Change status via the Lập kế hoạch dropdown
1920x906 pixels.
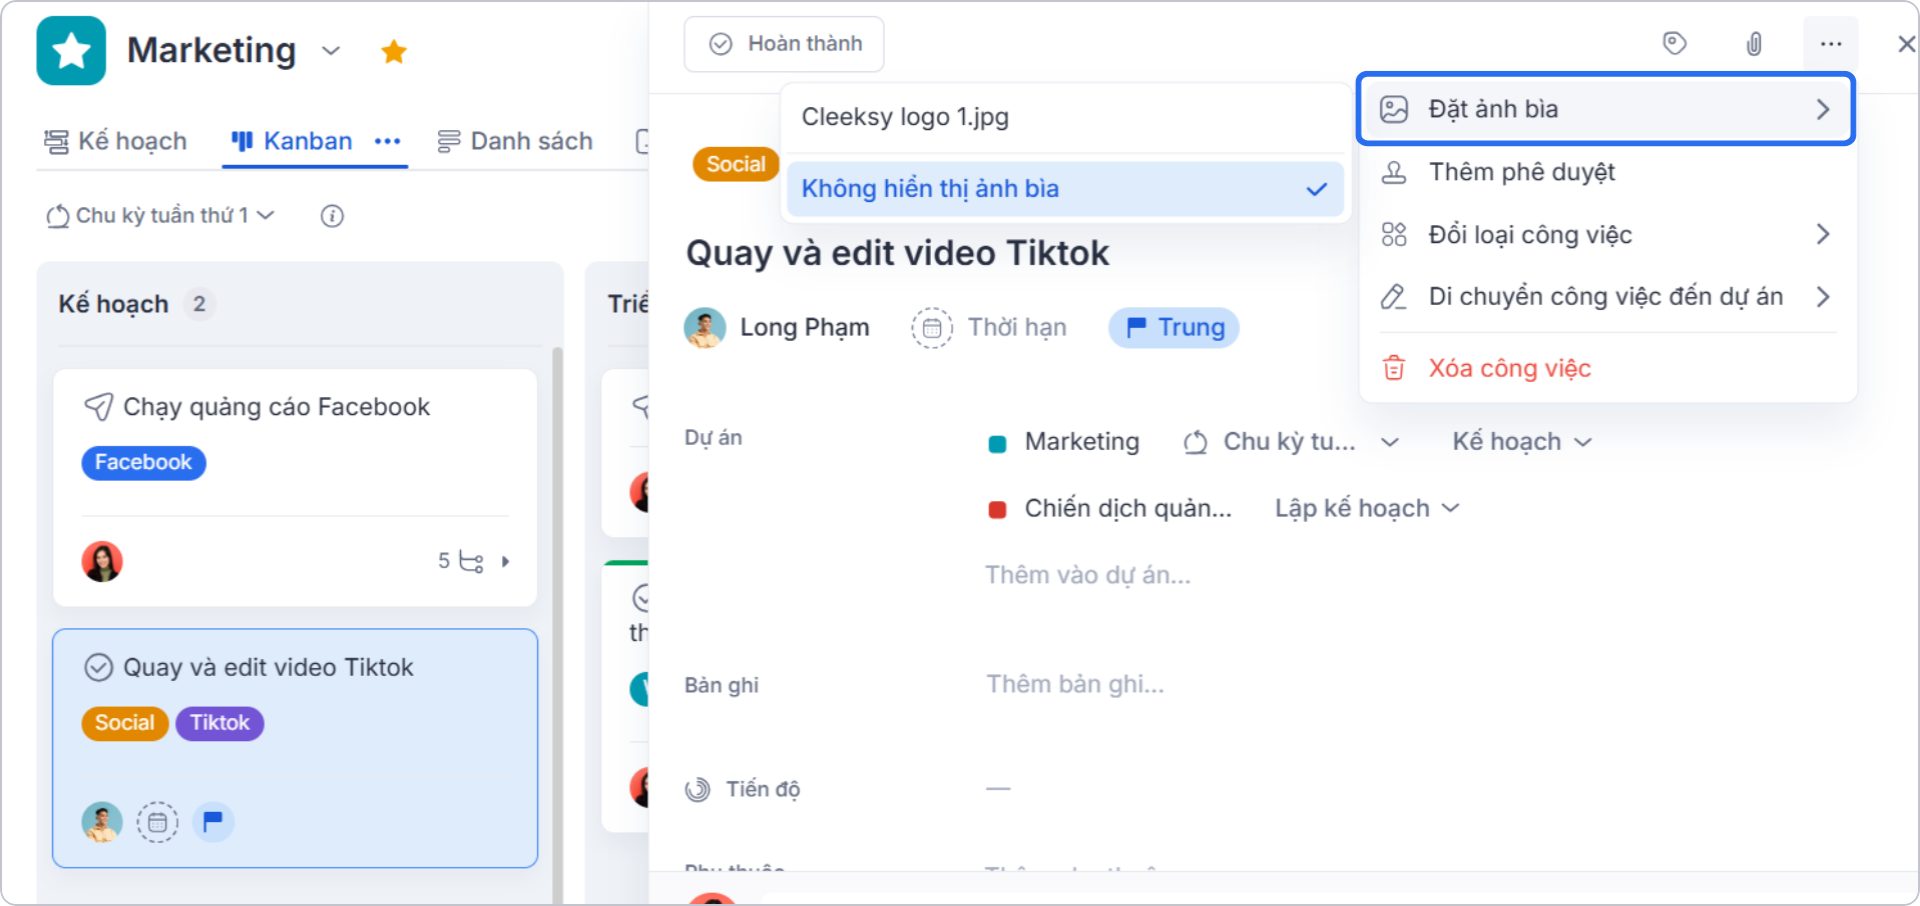pos(1366,507)
